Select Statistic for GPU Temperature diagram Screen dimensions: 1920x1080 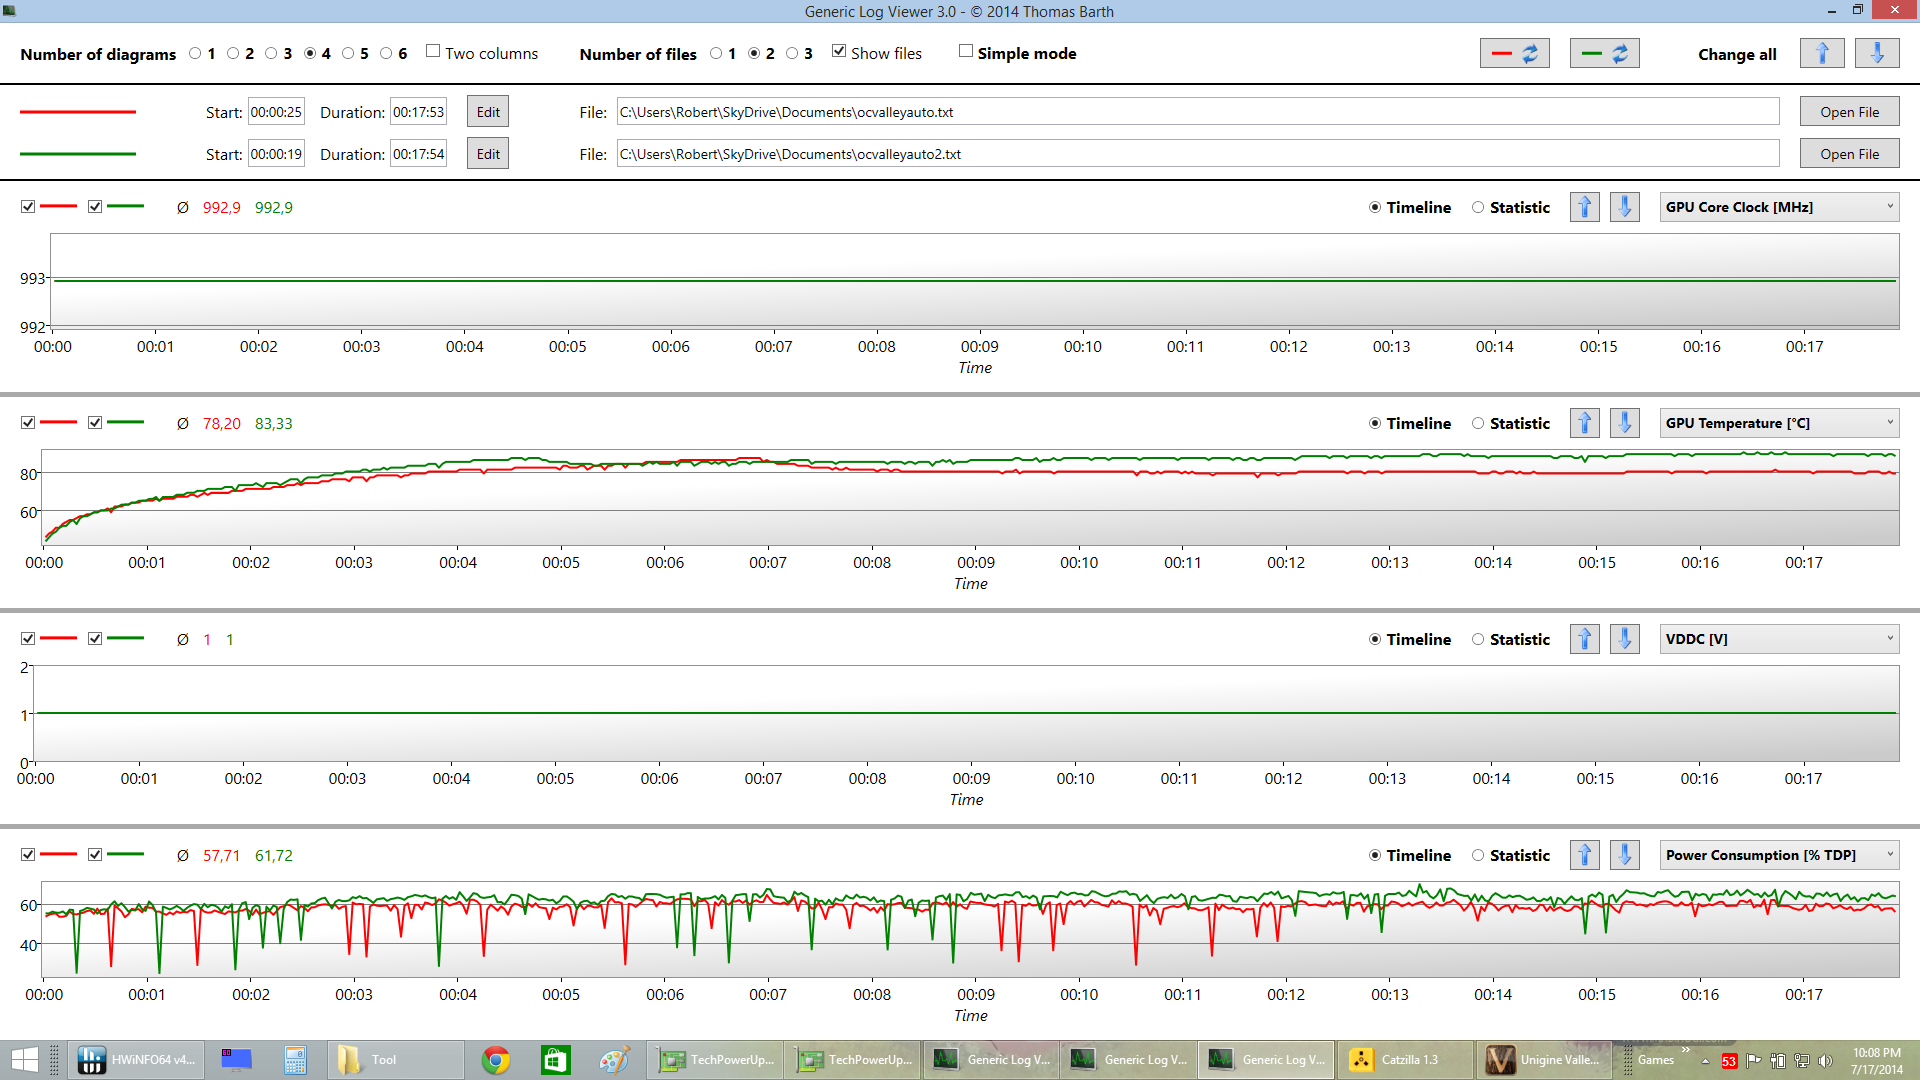[x=1478, y=423]
